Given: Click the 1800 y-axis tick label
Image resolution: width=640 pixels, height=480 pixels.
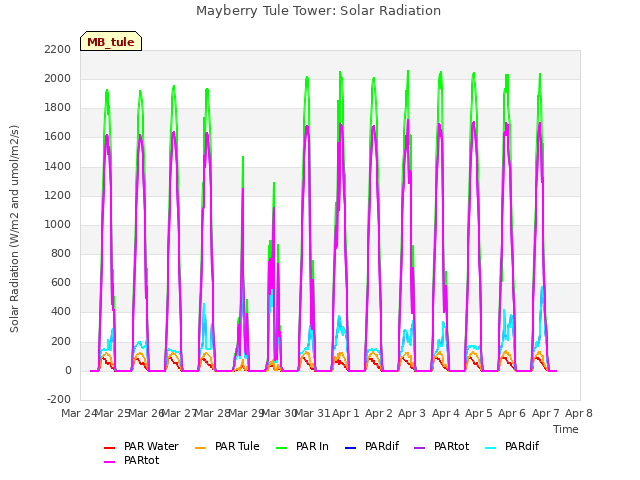Looking at the screenshot, I should pyautogui.click(x=58, y=108).
